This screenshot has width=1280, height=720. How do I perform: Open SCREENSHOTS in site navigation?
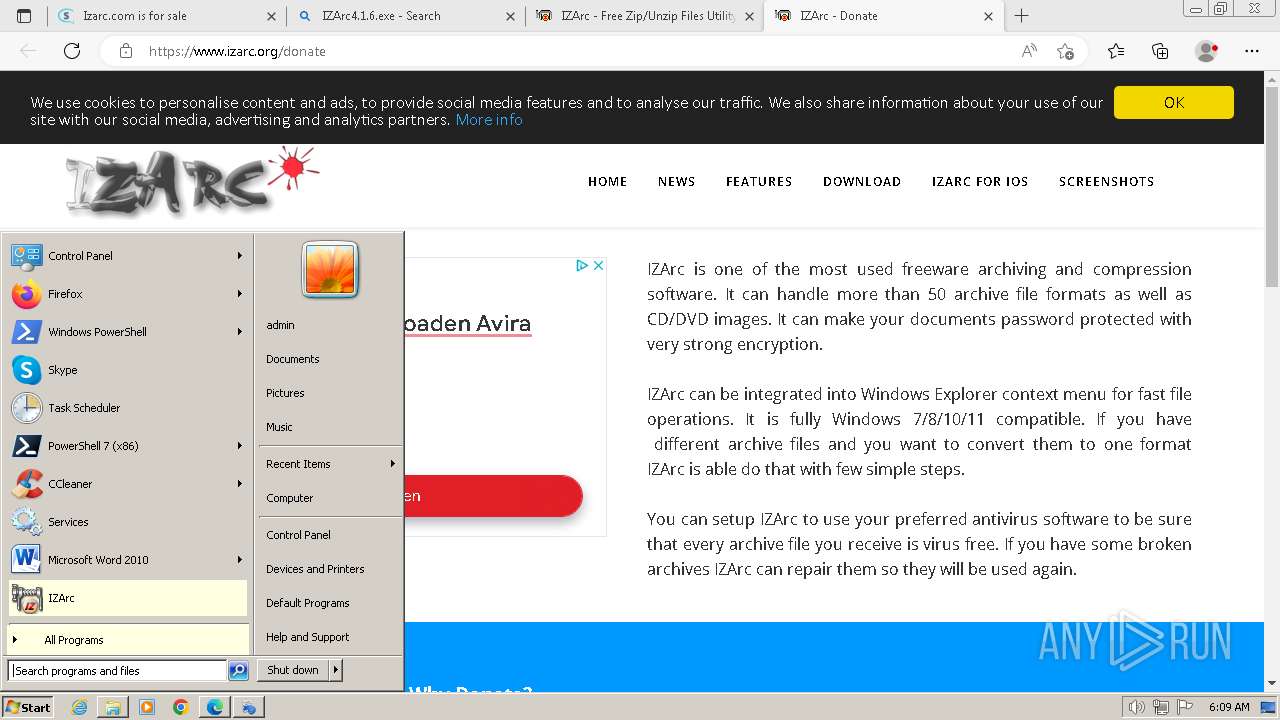[x=1106, y=181]
